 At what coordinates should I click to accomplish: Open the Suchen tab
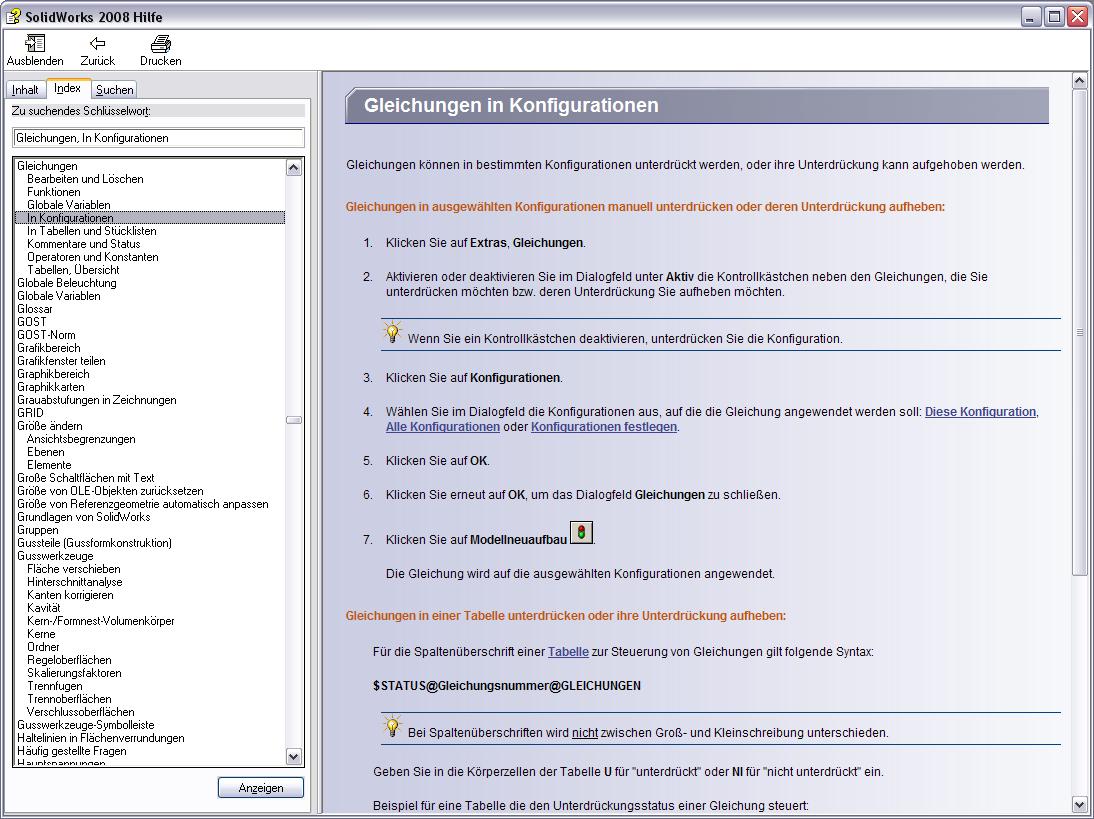[114, 90]
